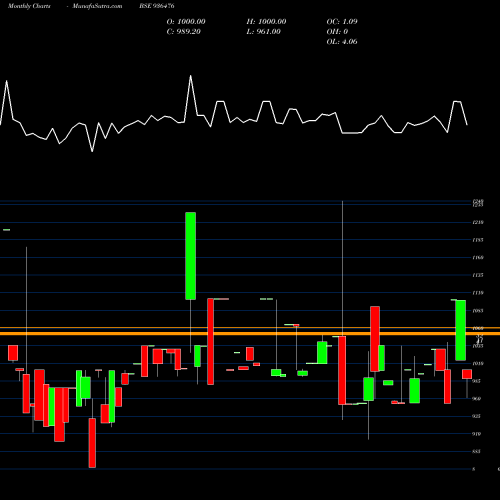This screenshot has height=500, width=500.
Task: Select the last red candlestick on the right
Action: tap(467, 374)
